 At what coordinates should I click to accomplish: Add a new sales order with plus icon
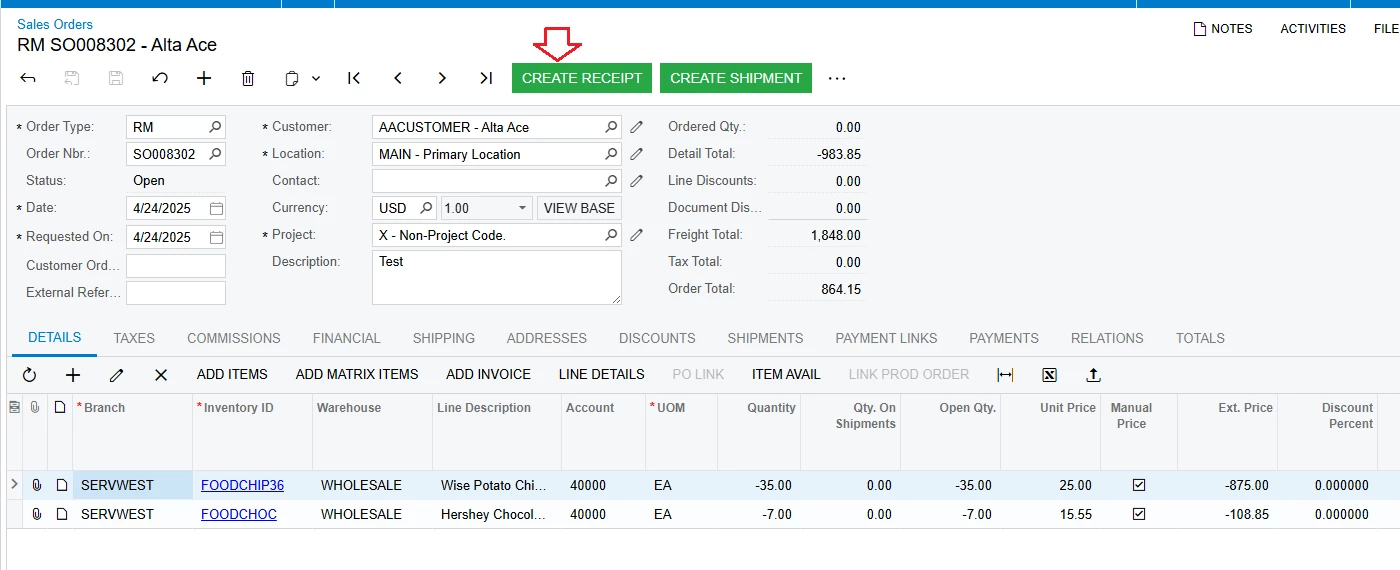204,78
